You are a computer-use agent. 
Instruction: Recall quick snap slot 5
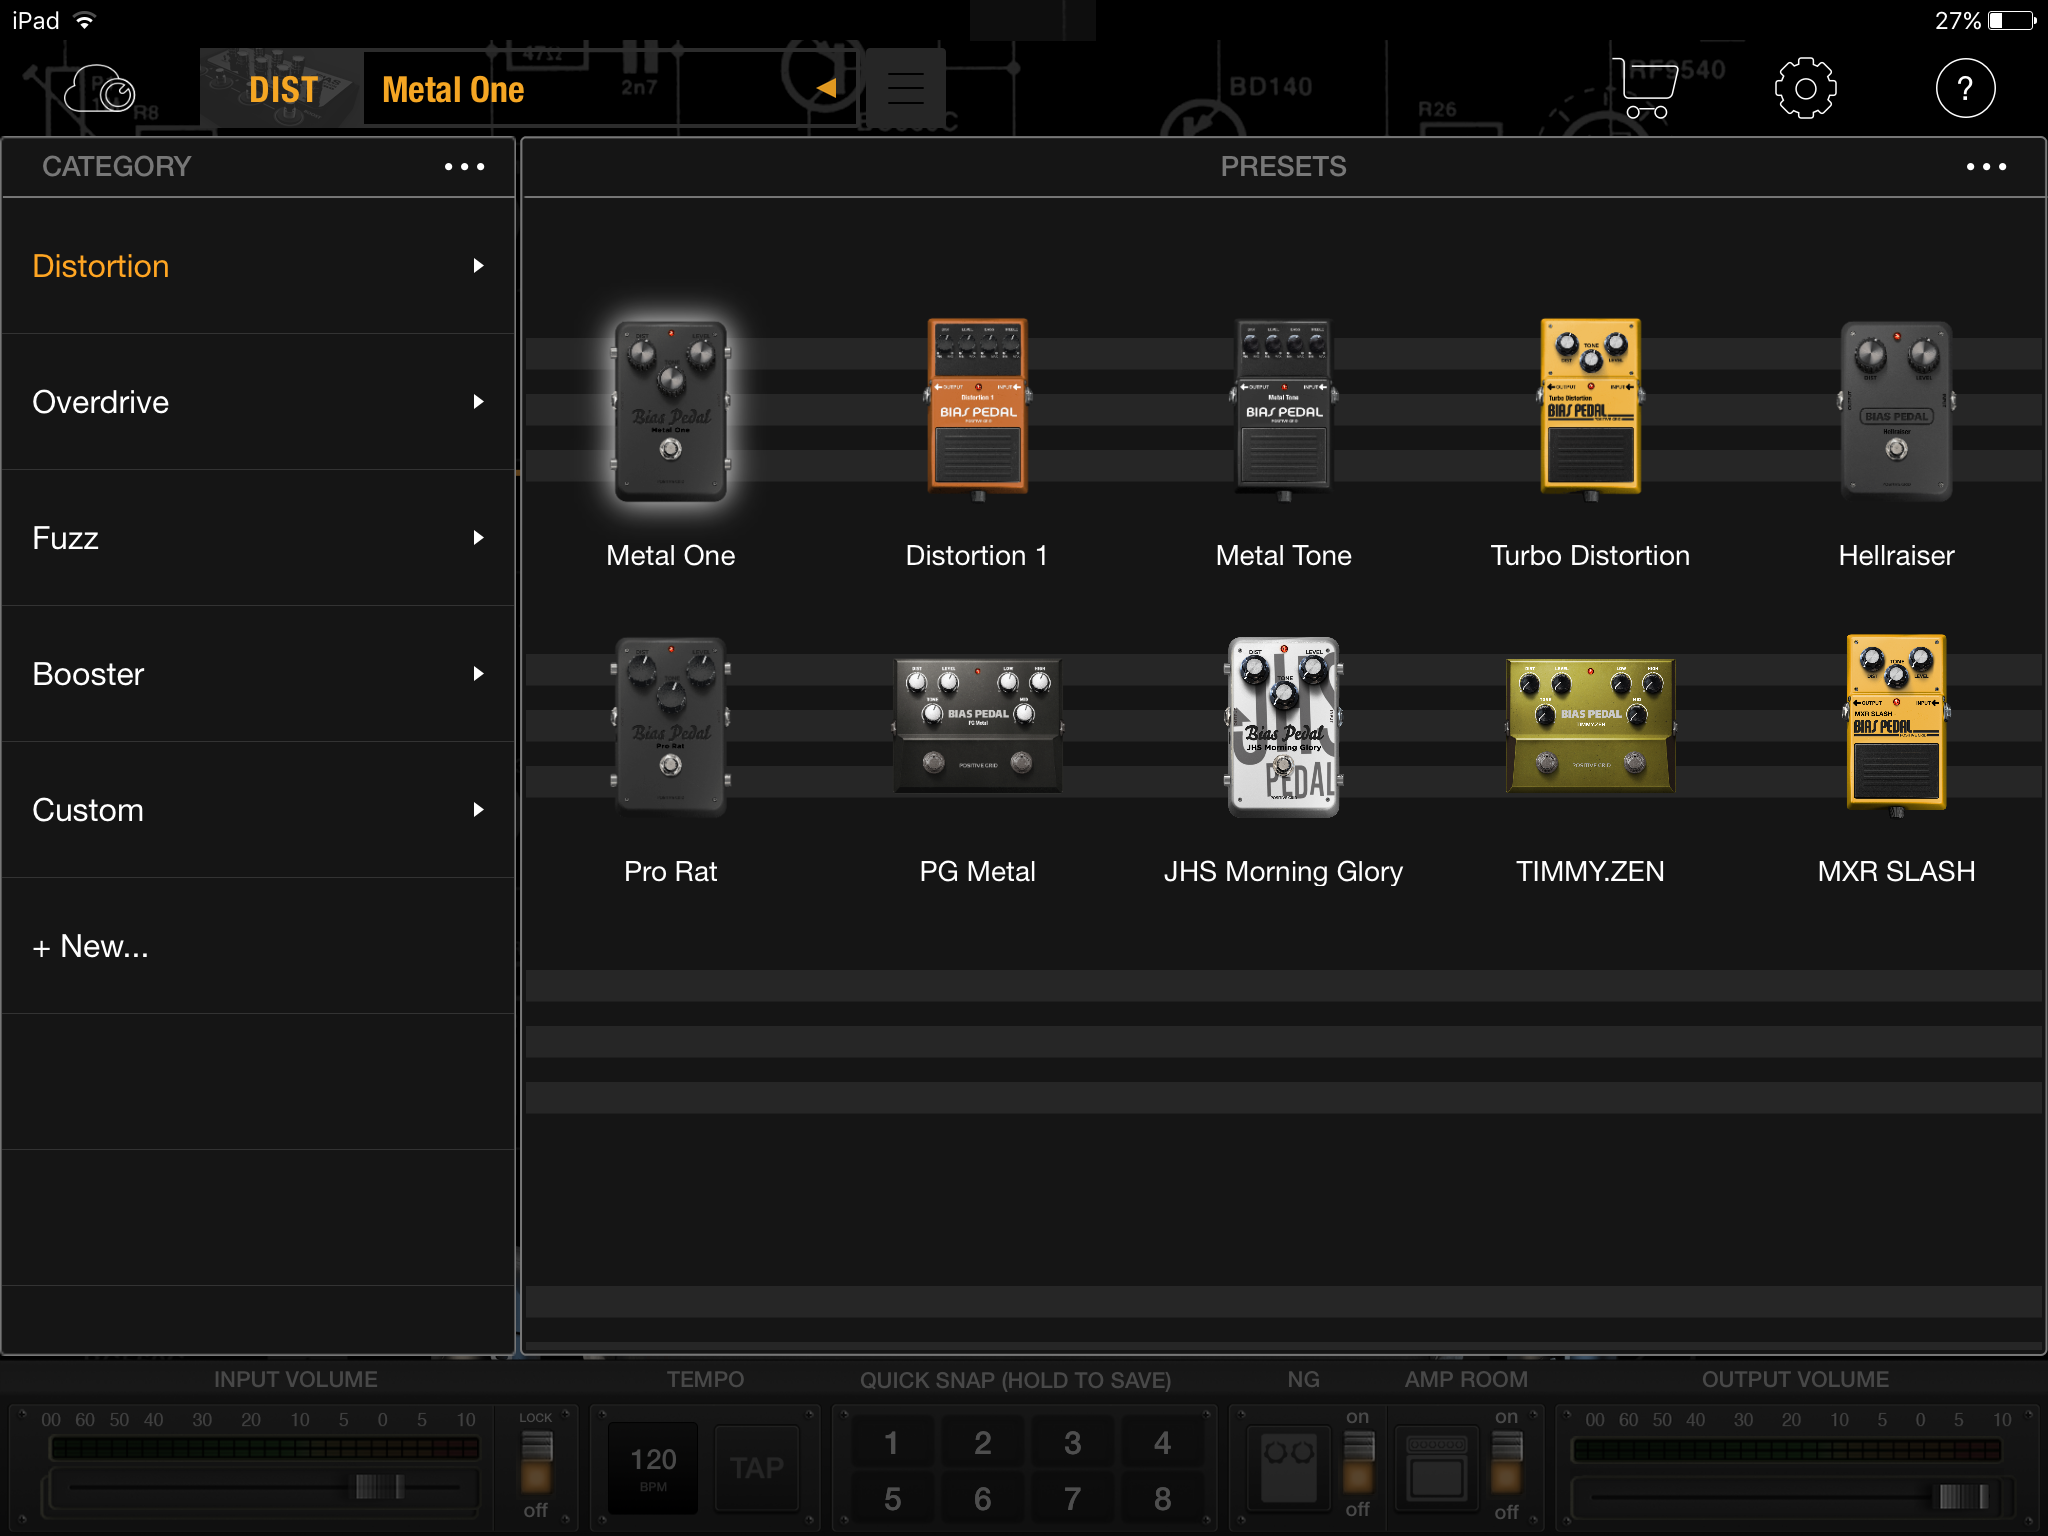(x=892, y=1499)
